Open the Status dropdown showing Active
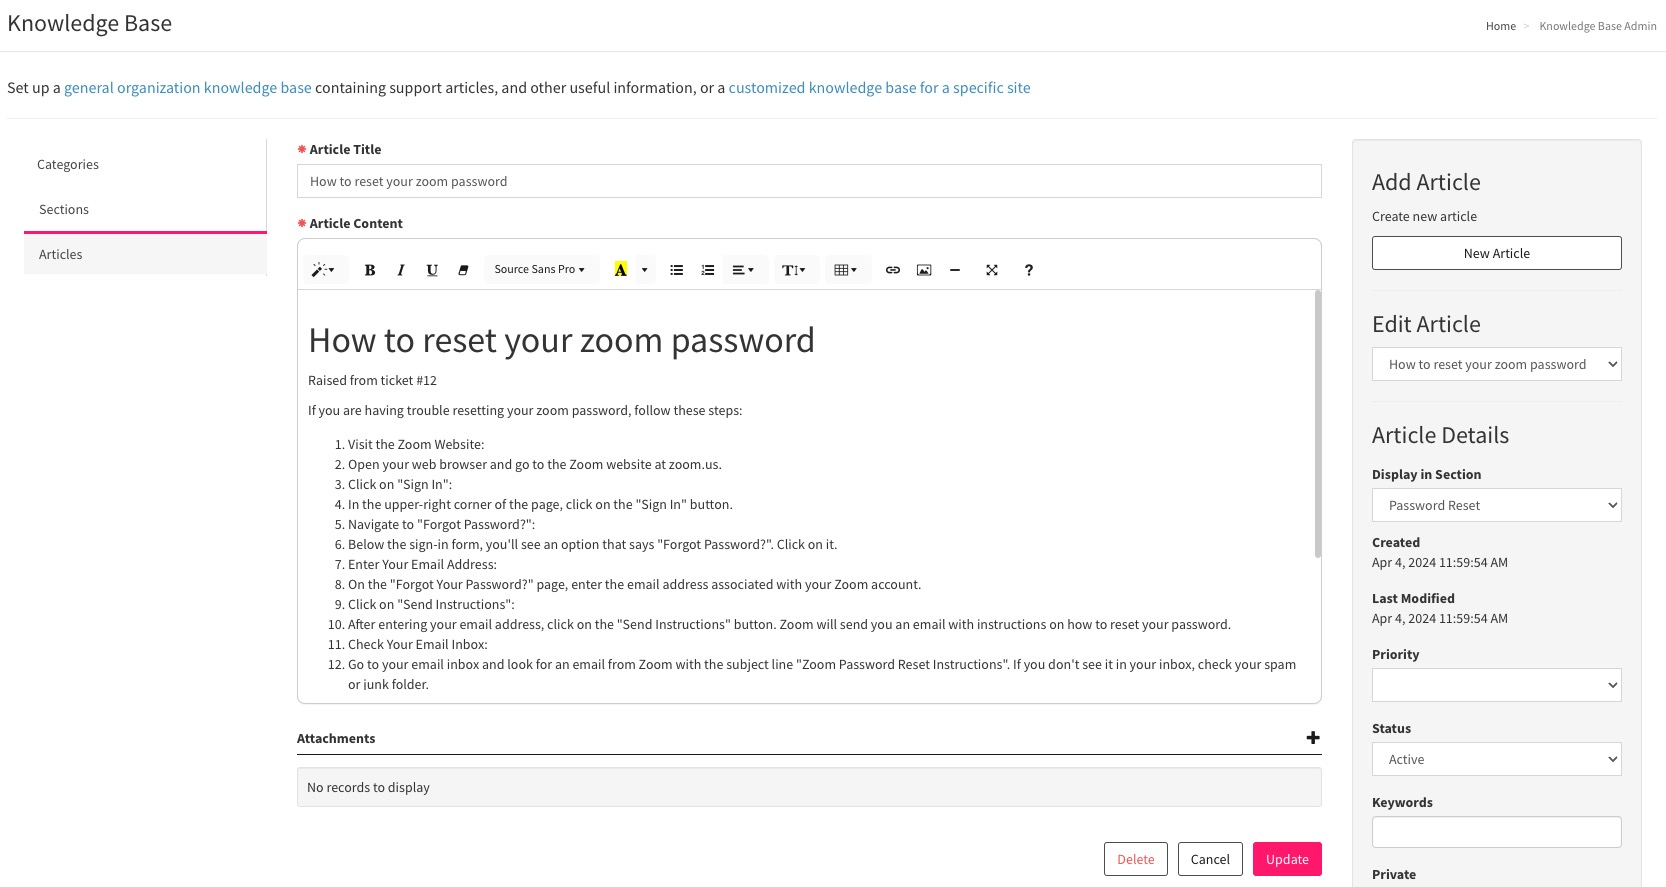 pyautogui.click(x=1497, y=759)
